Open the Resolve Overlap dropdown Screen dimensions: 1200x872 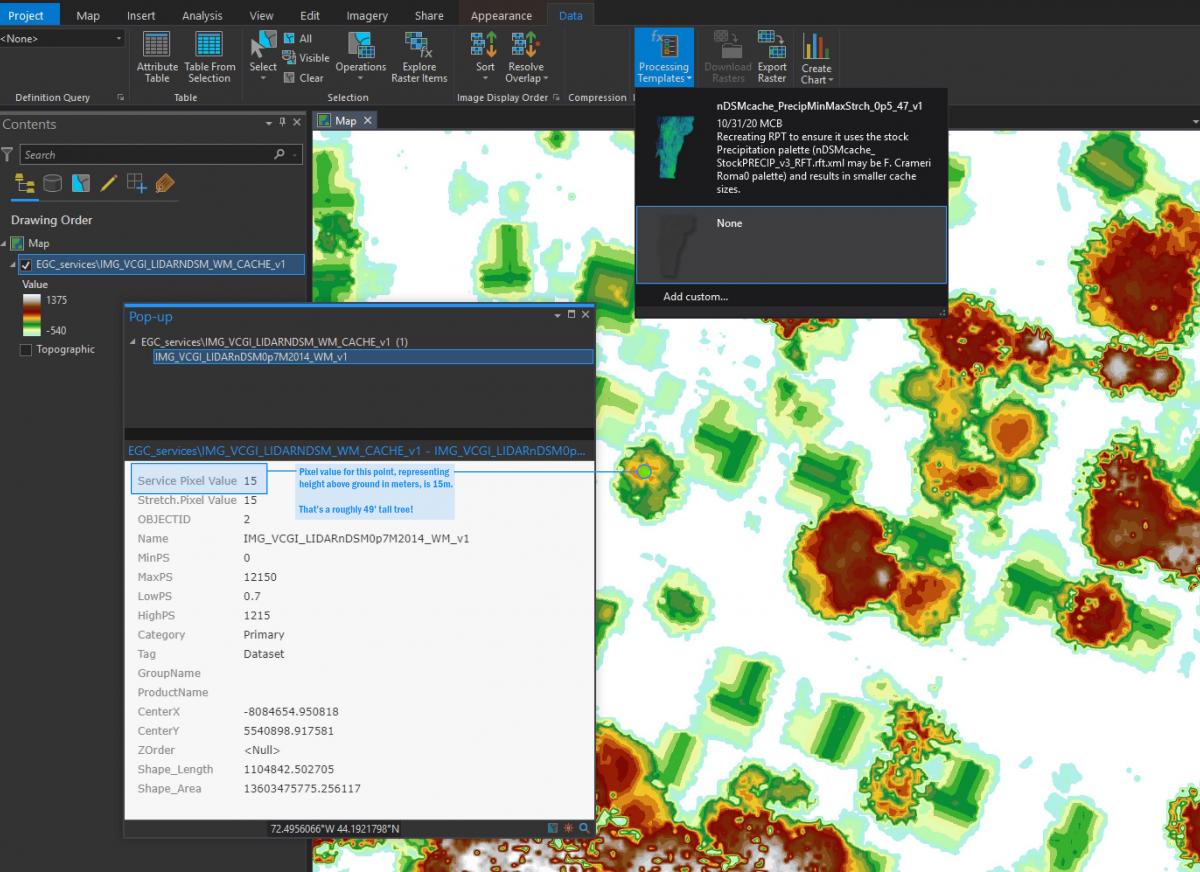tap(524, 57)
